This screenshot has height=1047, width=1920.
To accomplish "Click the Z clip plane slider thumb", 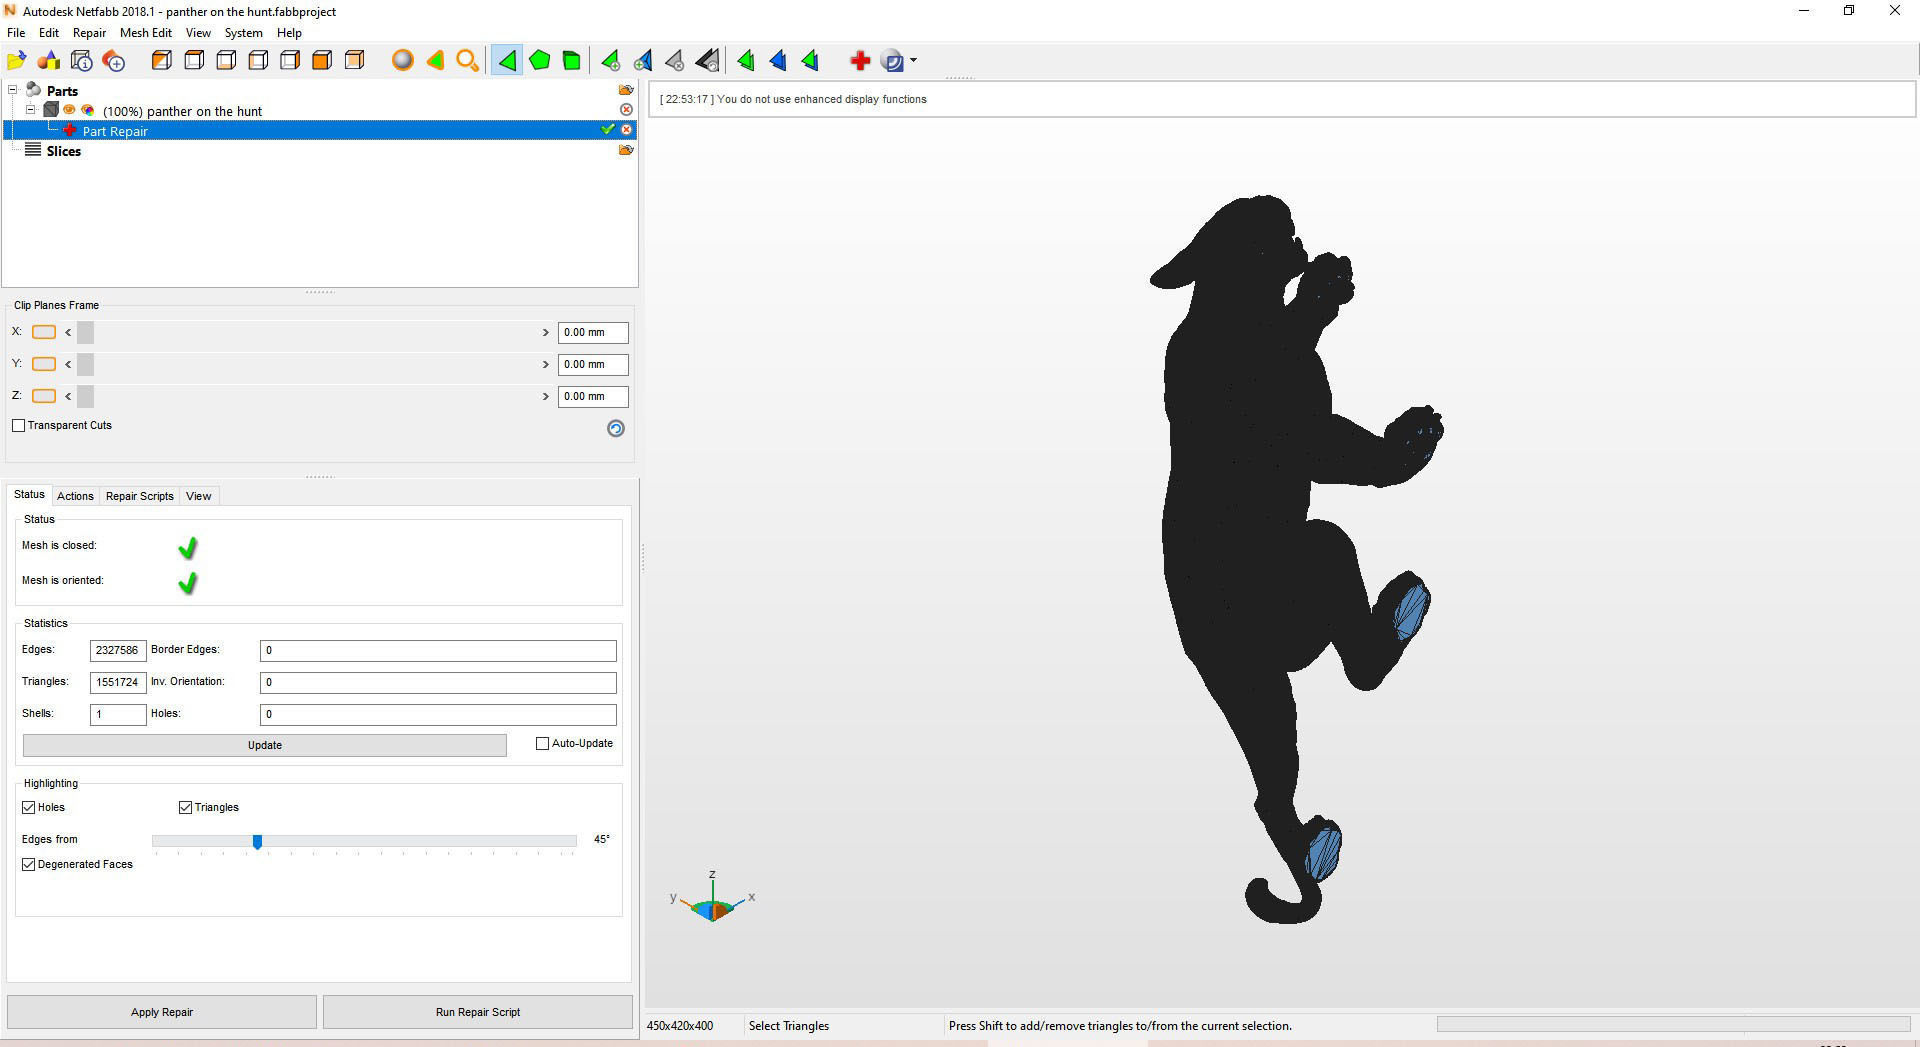I will point(85,396).
